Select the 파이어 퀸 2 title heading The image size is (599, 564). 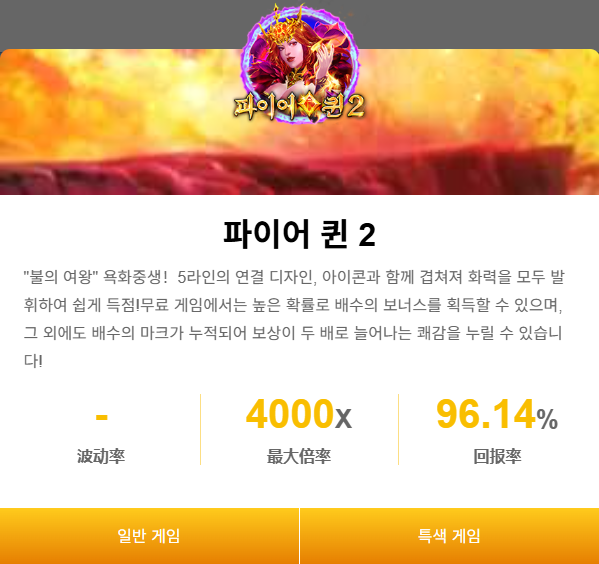300,234
